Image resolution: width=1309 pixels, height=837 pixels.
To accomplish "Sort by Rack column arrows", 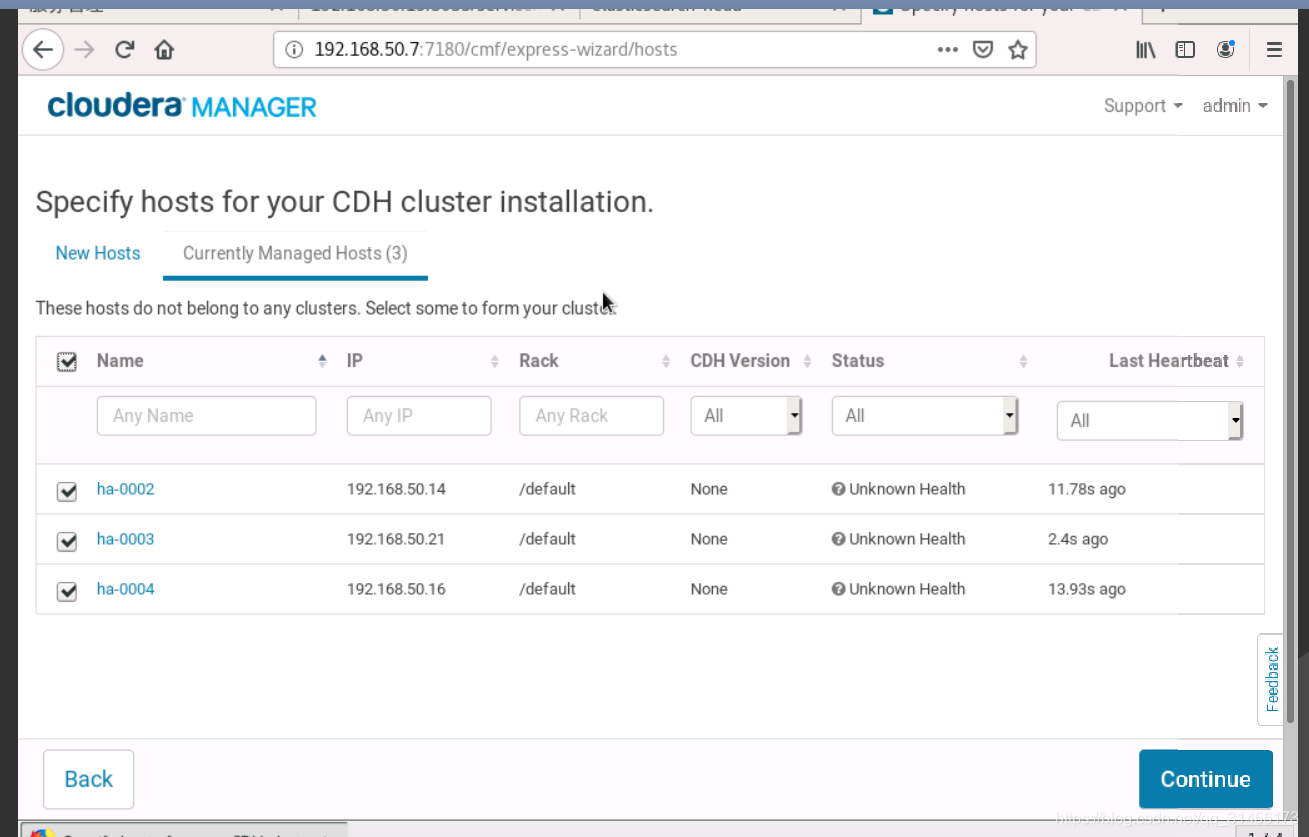I will click(x=666, y=361).
